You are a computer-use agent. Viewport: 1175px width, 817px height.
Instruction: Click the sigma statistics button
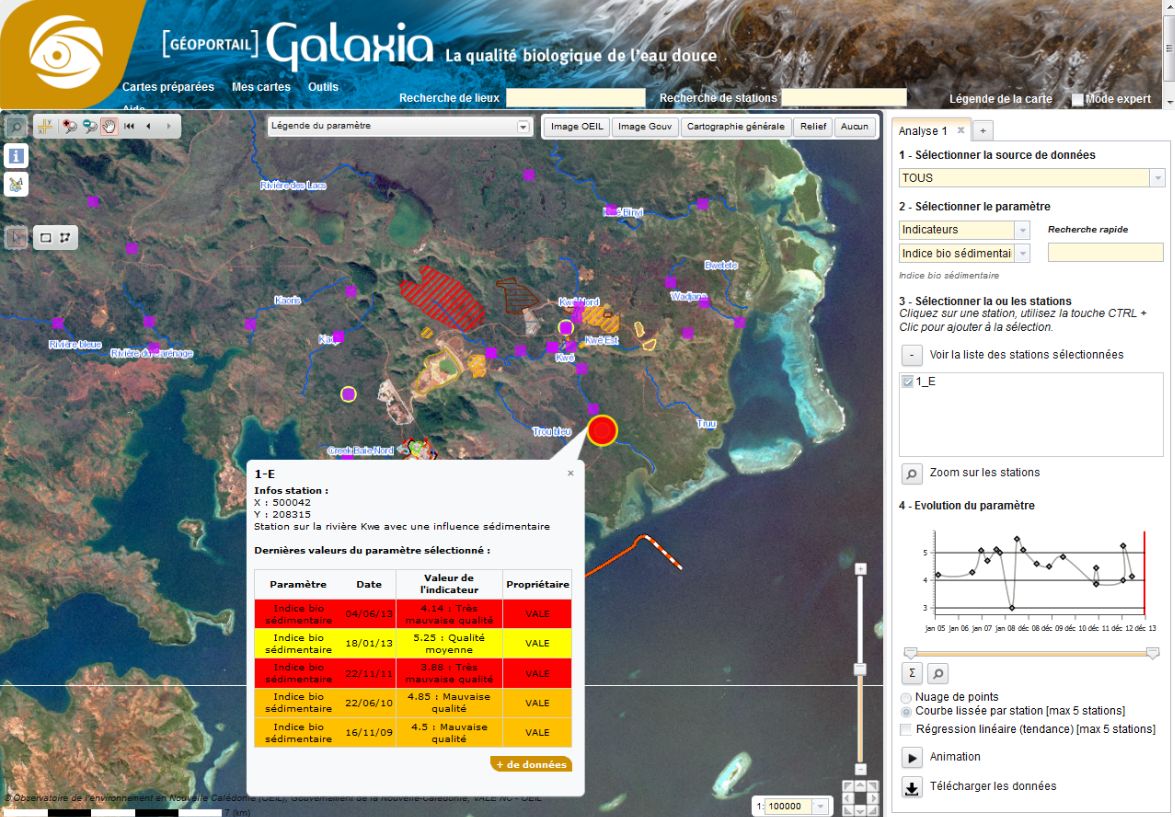[912, 674]
